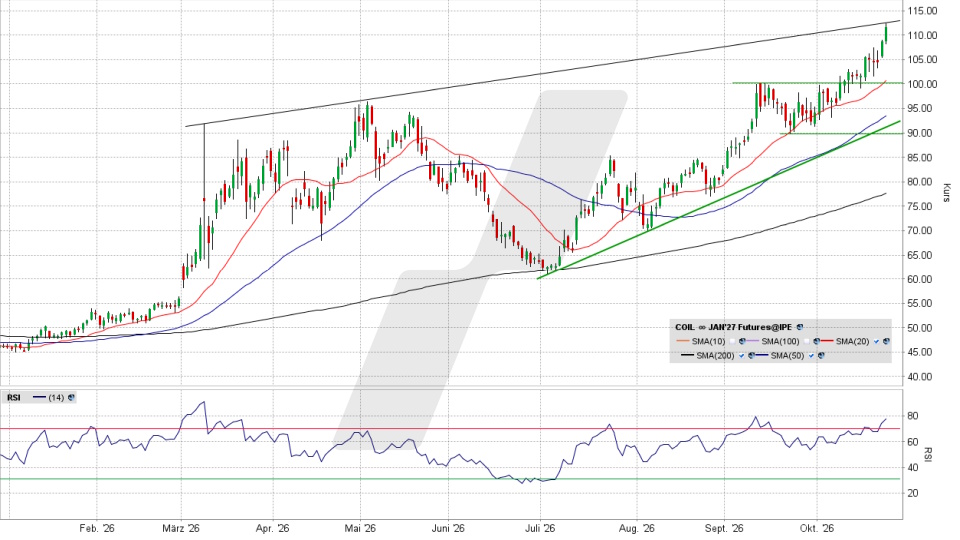Click the Feb. '26 date label

97,528
